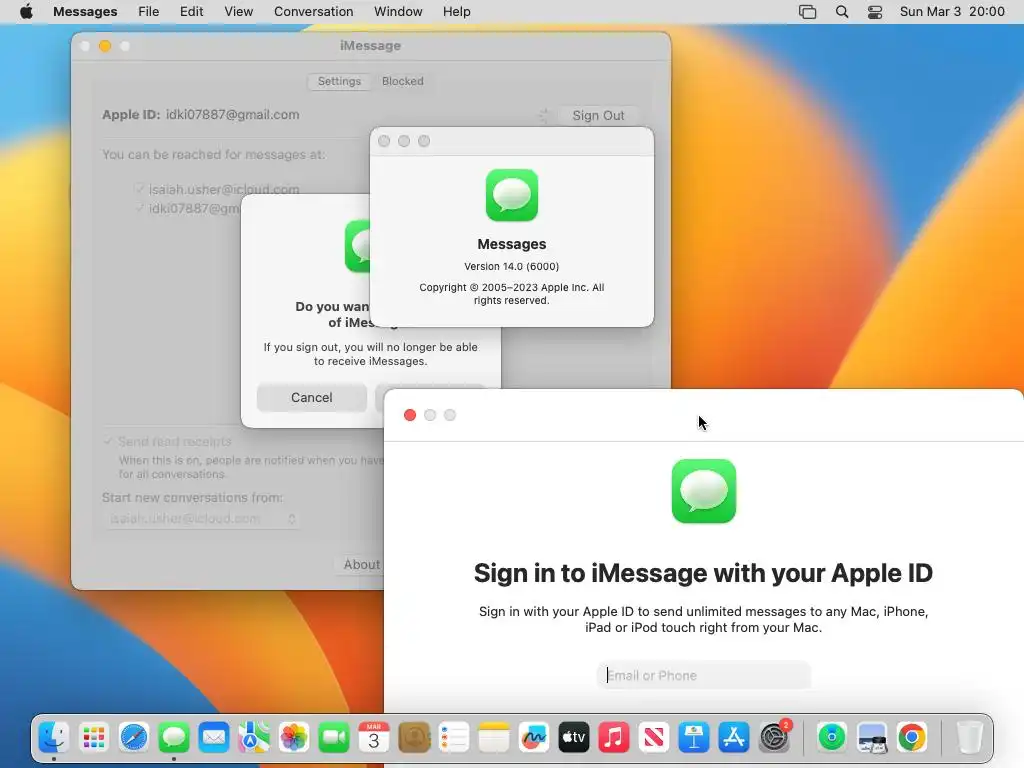This screenshot has width=1024, height=768.
Task: Open the Edit menu
Action: [x=191, y=12]
